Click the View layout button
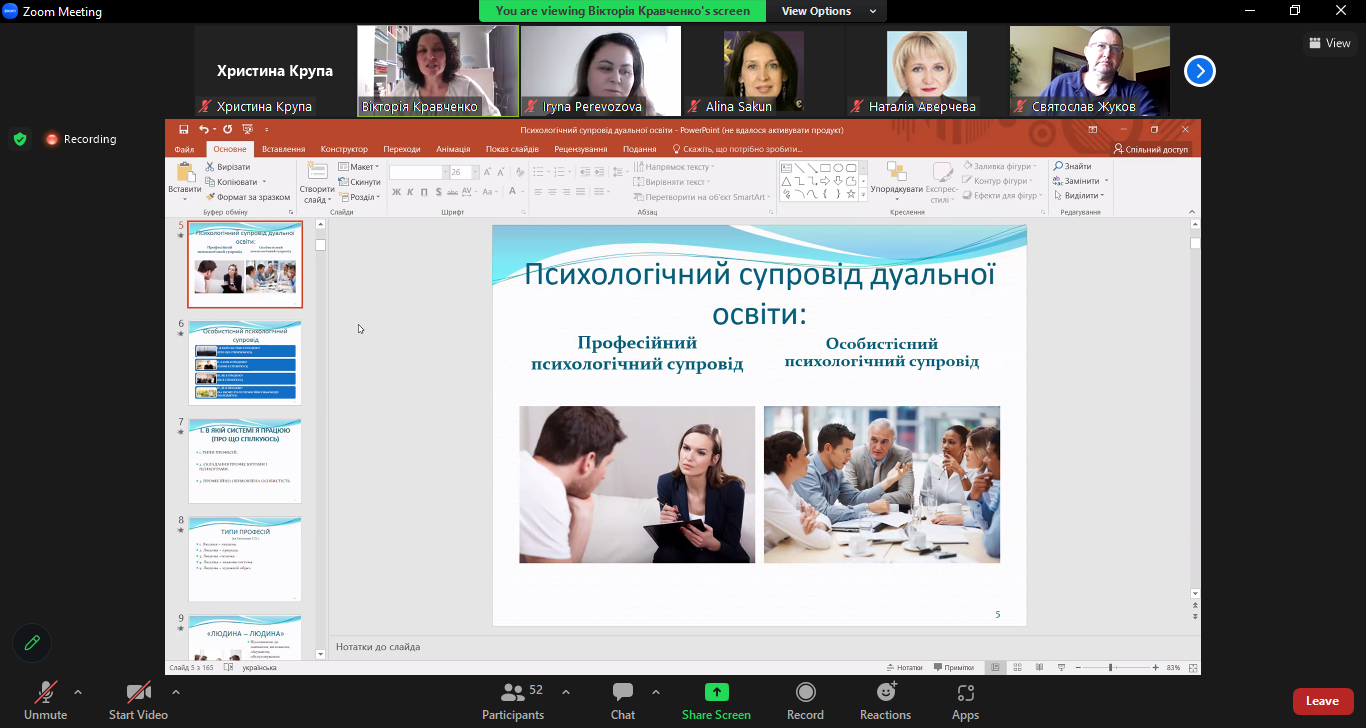Viewport: 1366px width, 728px height. click(1329, 43)
